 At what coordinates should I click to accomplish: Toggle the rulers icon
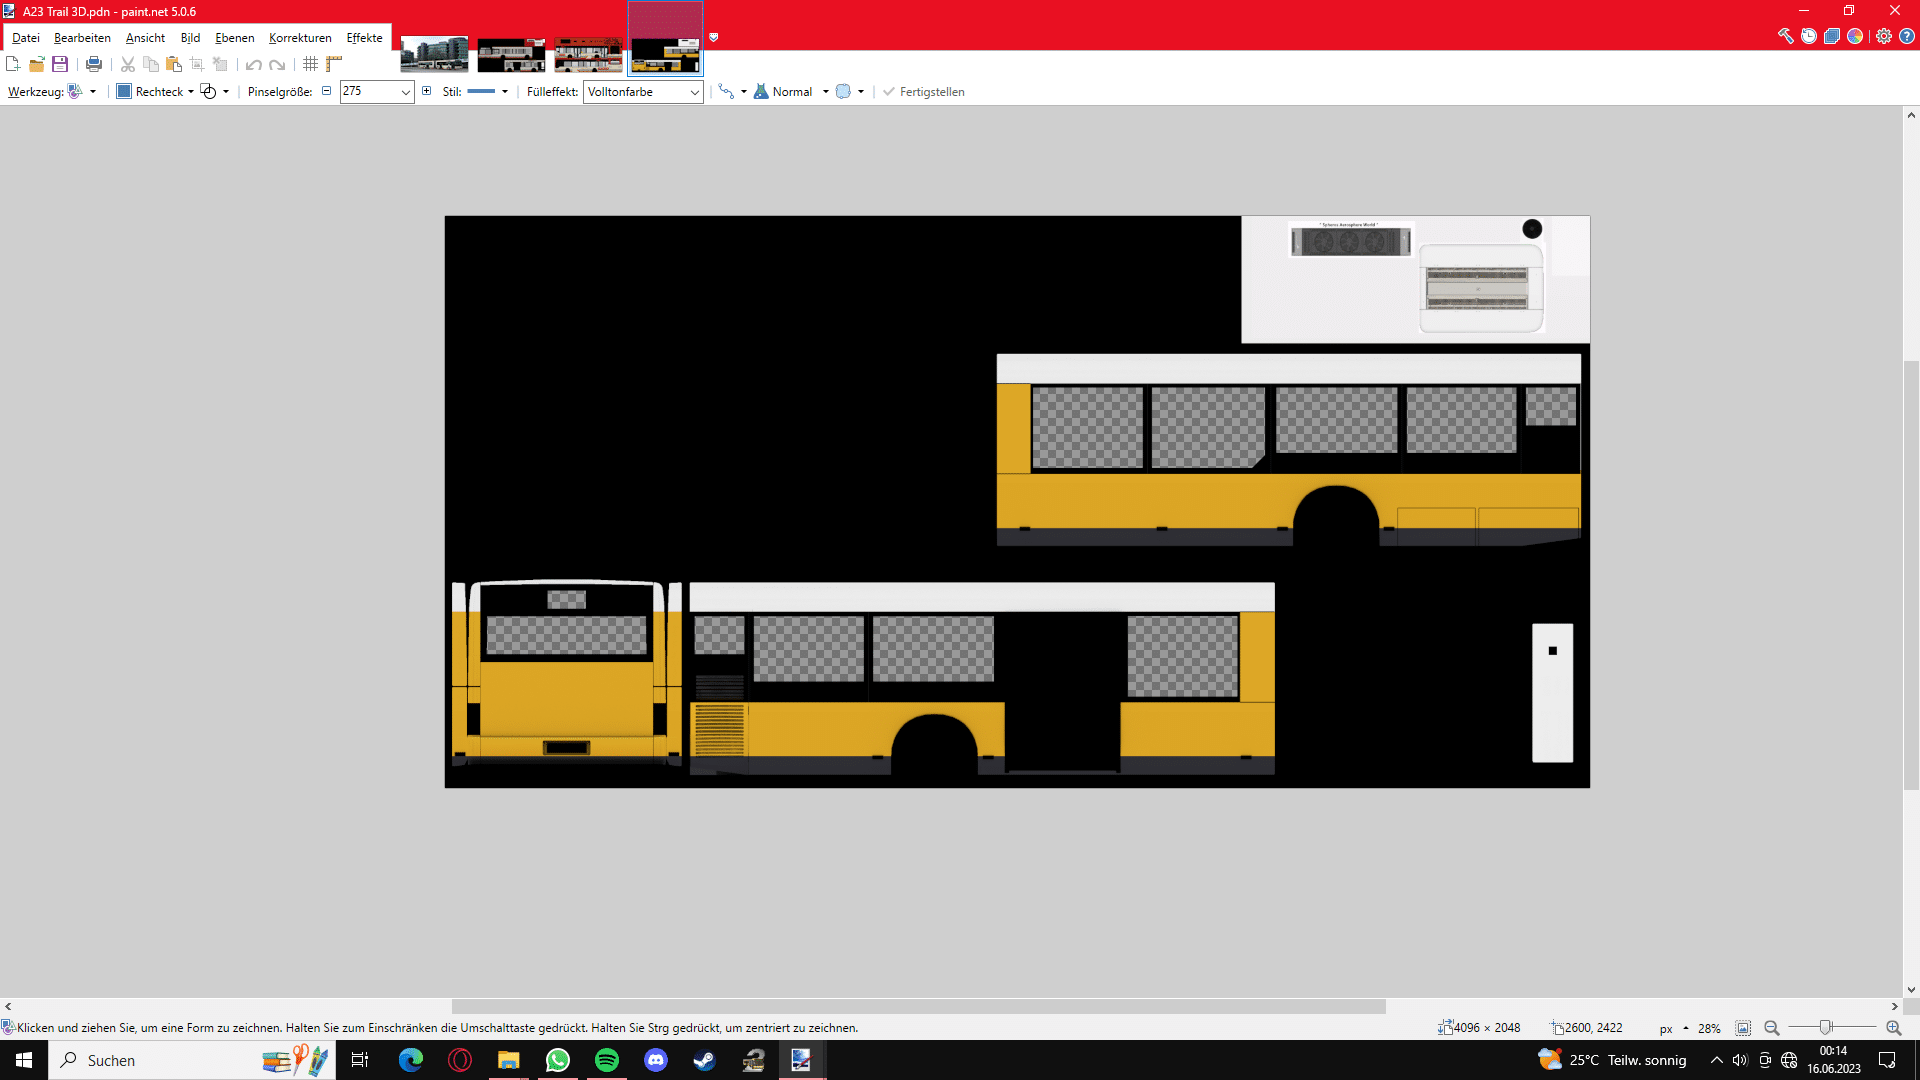tap(334, 64)
